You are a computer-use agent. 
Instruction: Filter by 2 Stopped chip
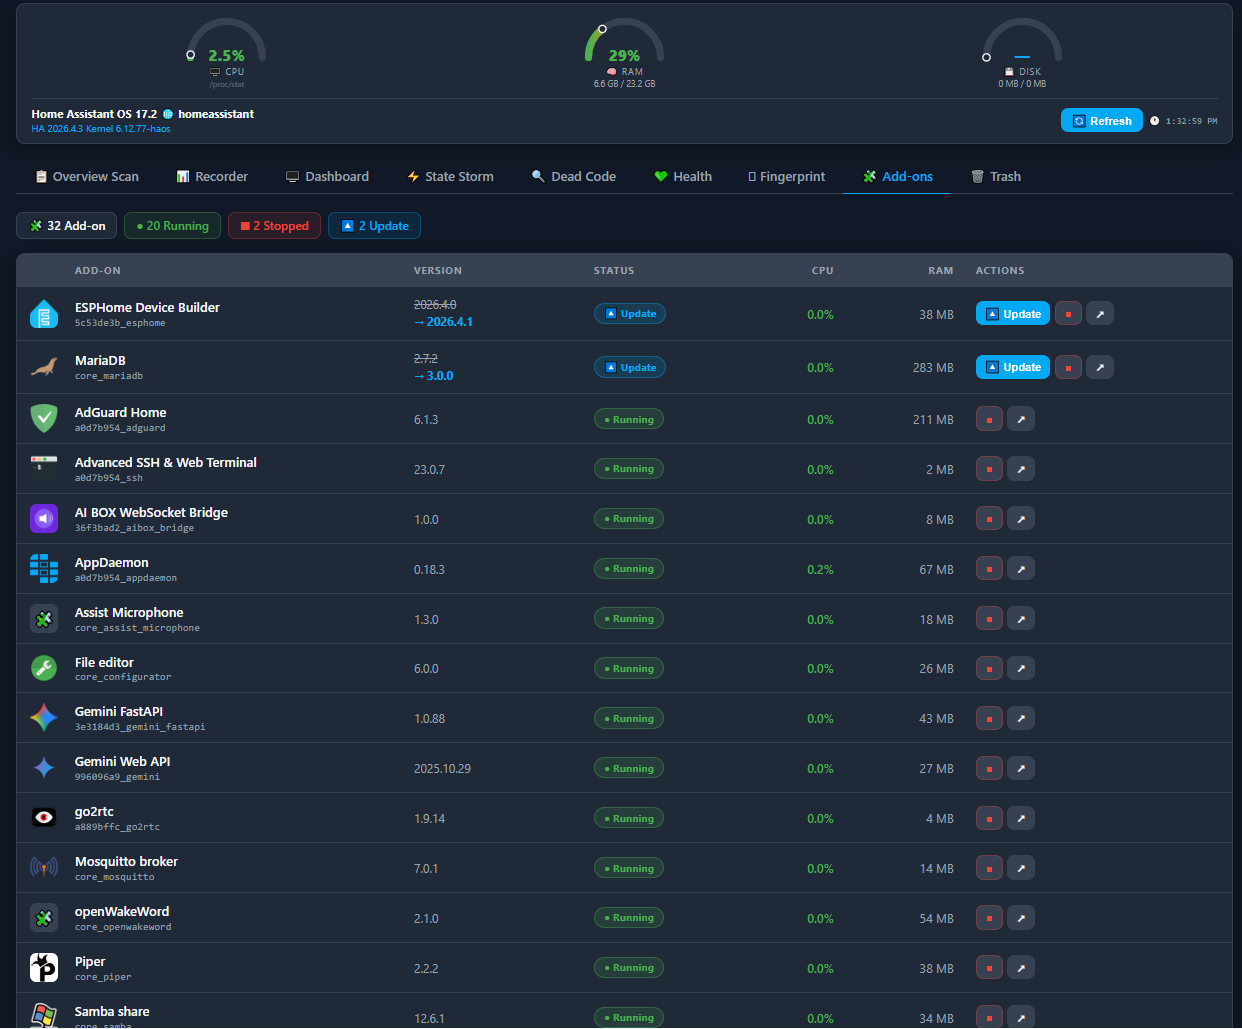tap(274, 226)
